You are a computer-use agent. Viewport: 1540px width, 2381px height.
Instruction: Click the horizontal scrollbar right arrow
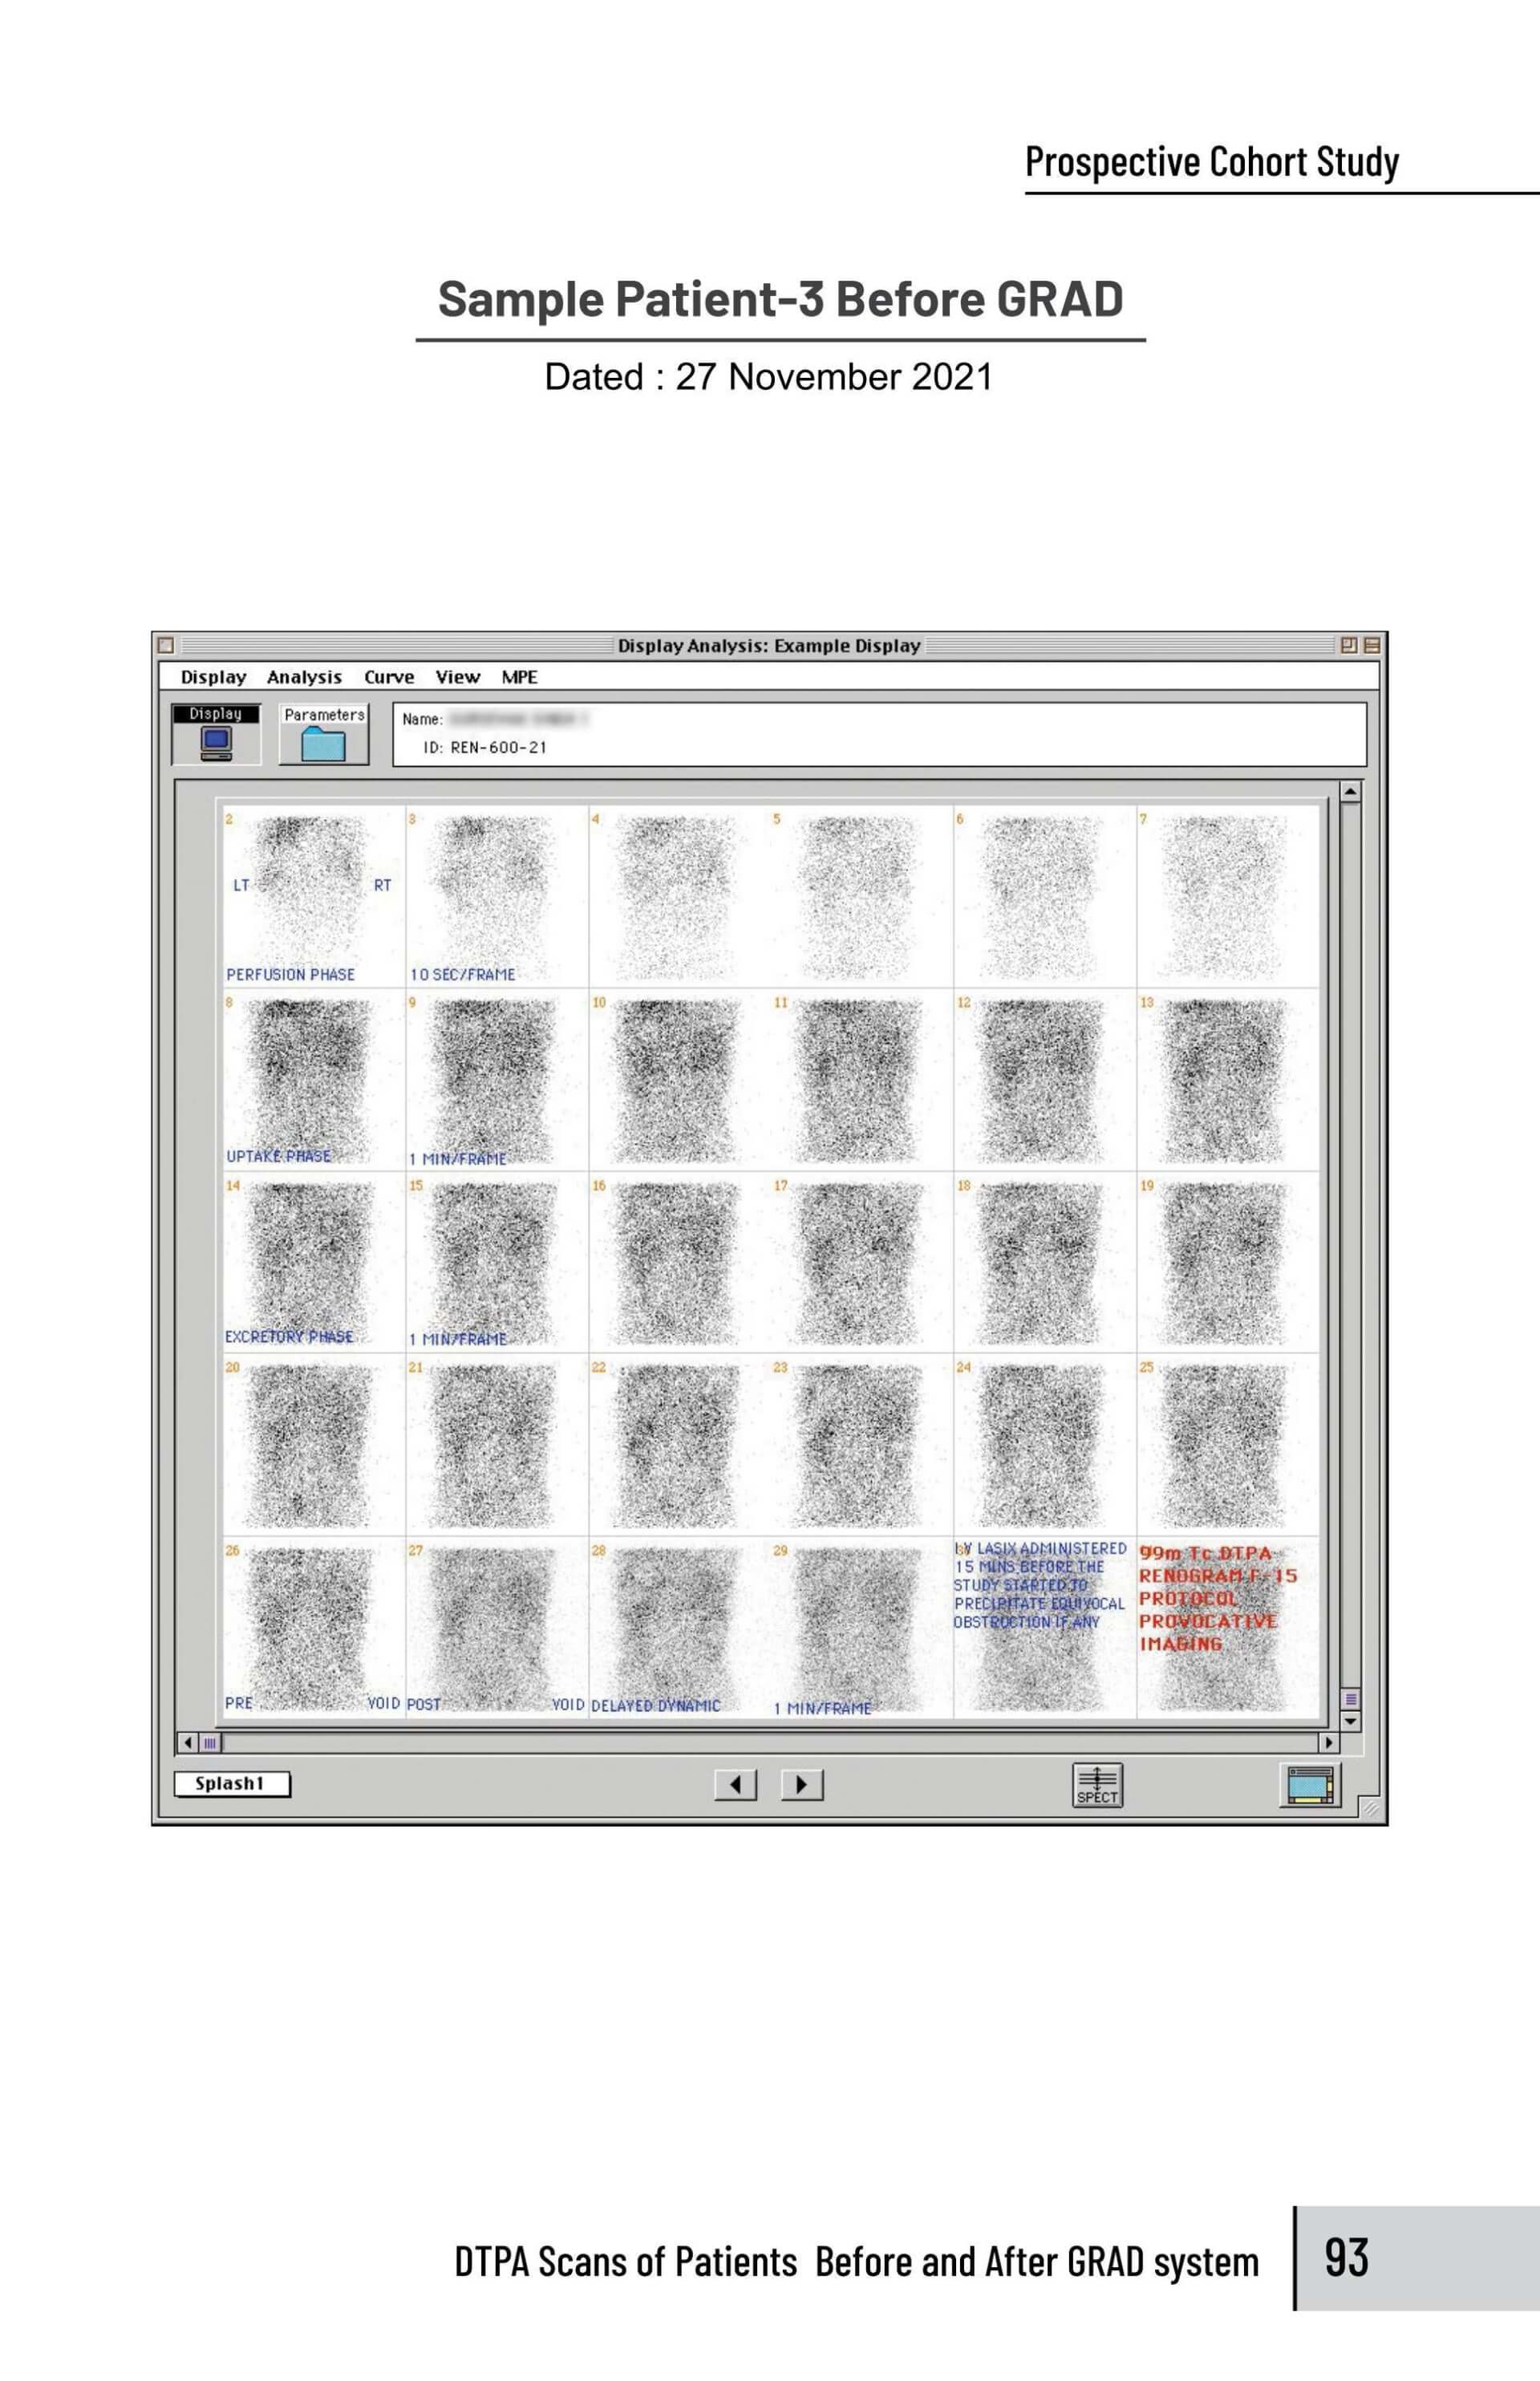pos(1328,1743)
